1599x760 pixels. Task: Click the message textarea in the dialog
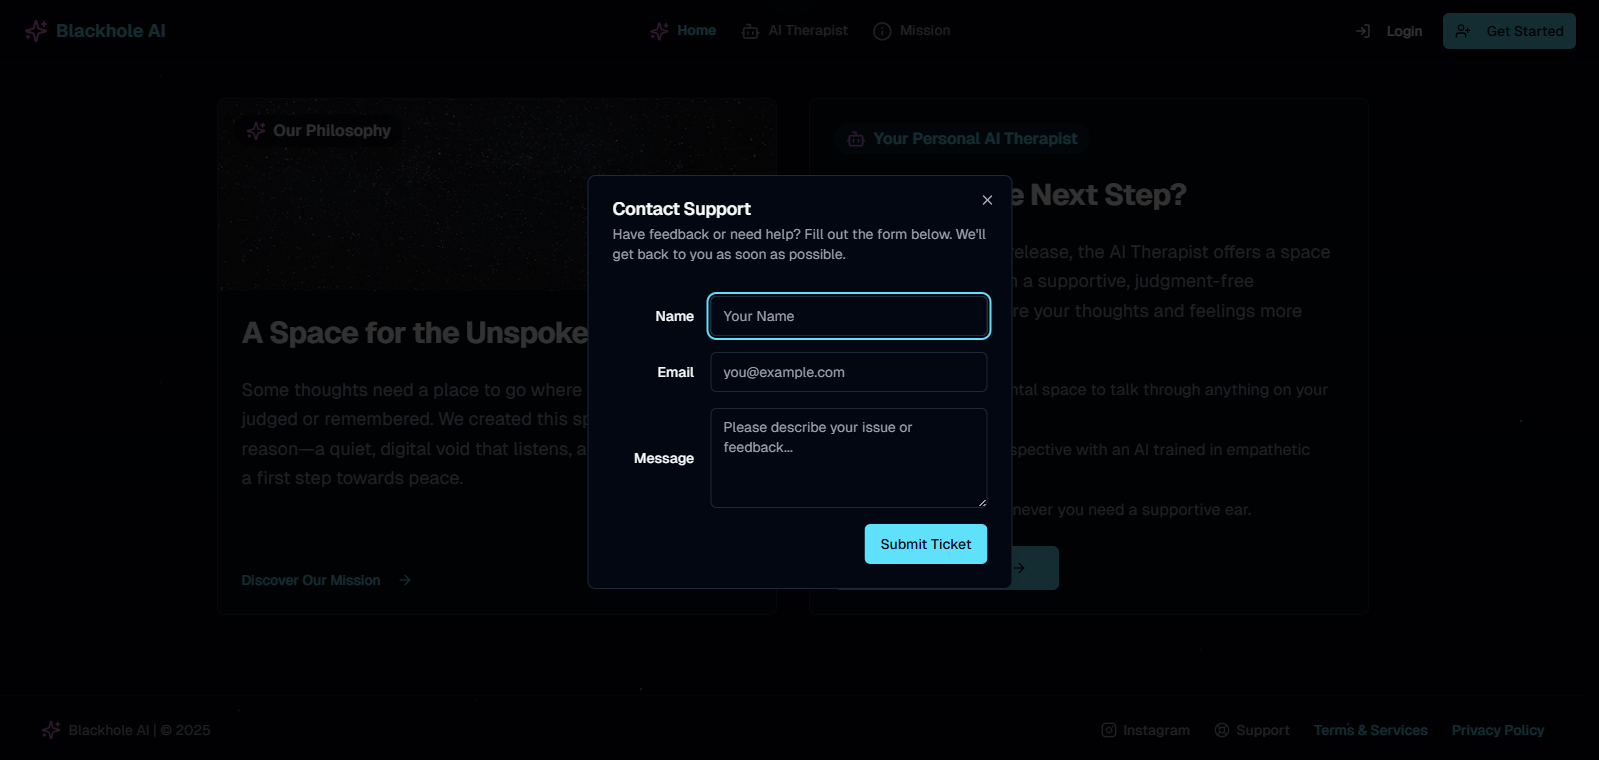click(849, 458)
